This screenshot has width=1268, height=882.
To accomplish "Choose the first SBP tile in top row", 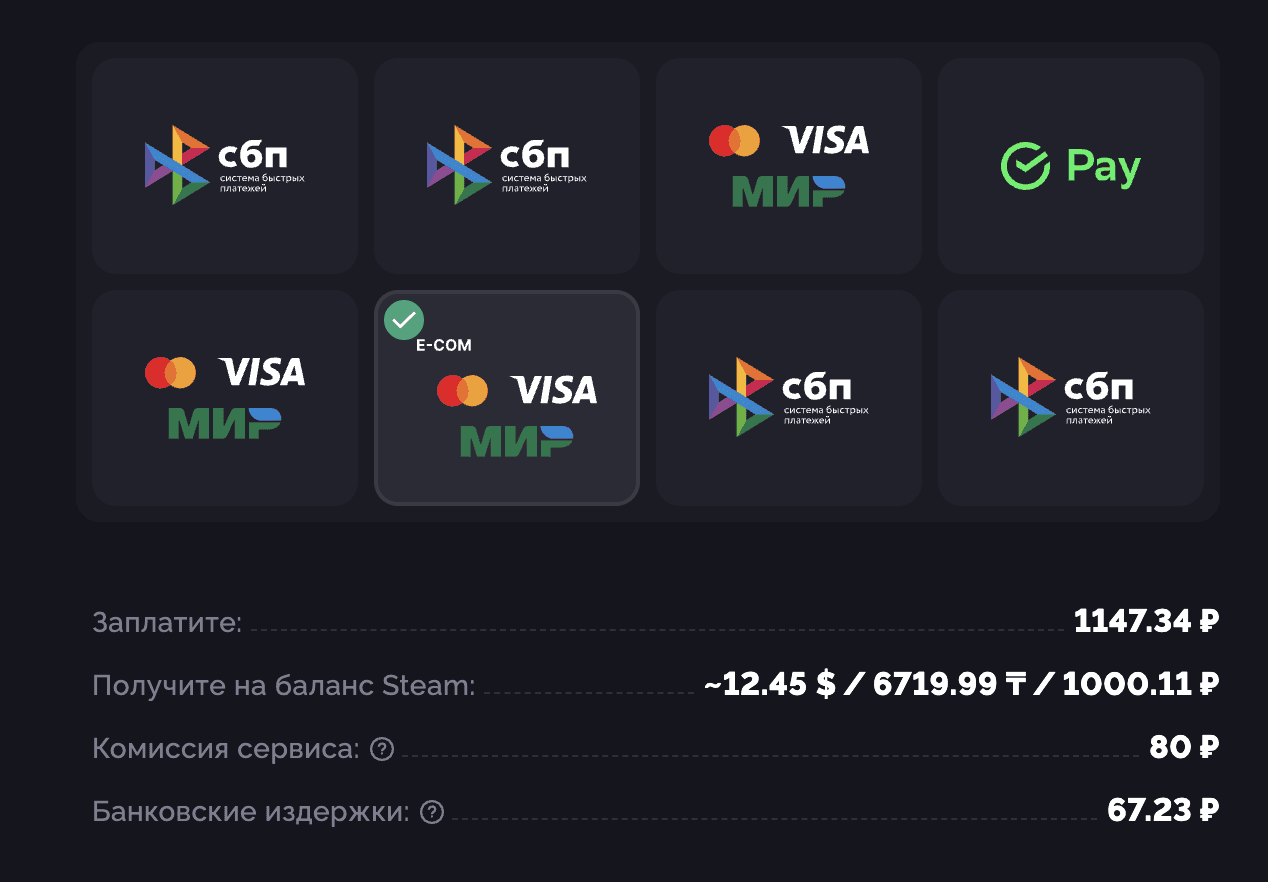I will pos(225,166).
